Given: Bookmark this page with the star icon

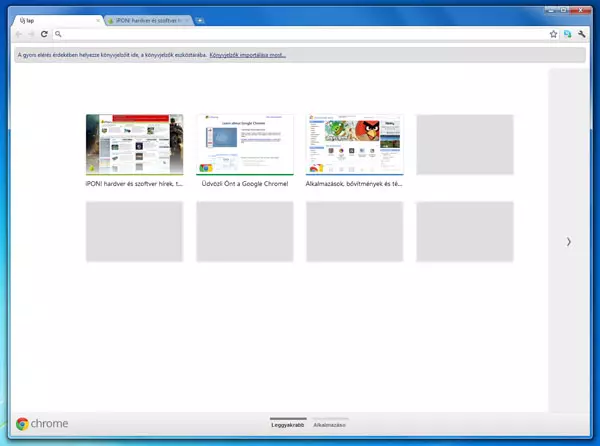Looking at the screenshot, I should [x=553, y=34].
